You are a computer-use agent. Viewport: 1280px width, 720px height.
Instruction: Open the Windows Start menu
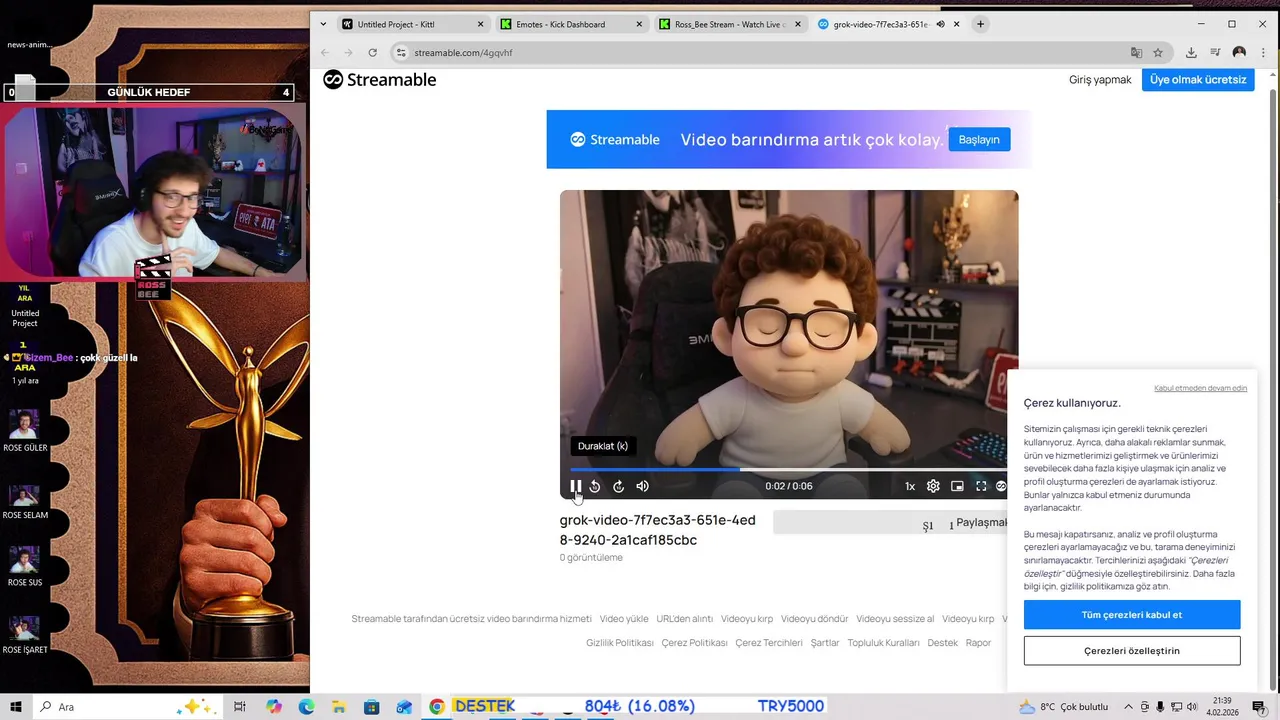pos(15,707)
